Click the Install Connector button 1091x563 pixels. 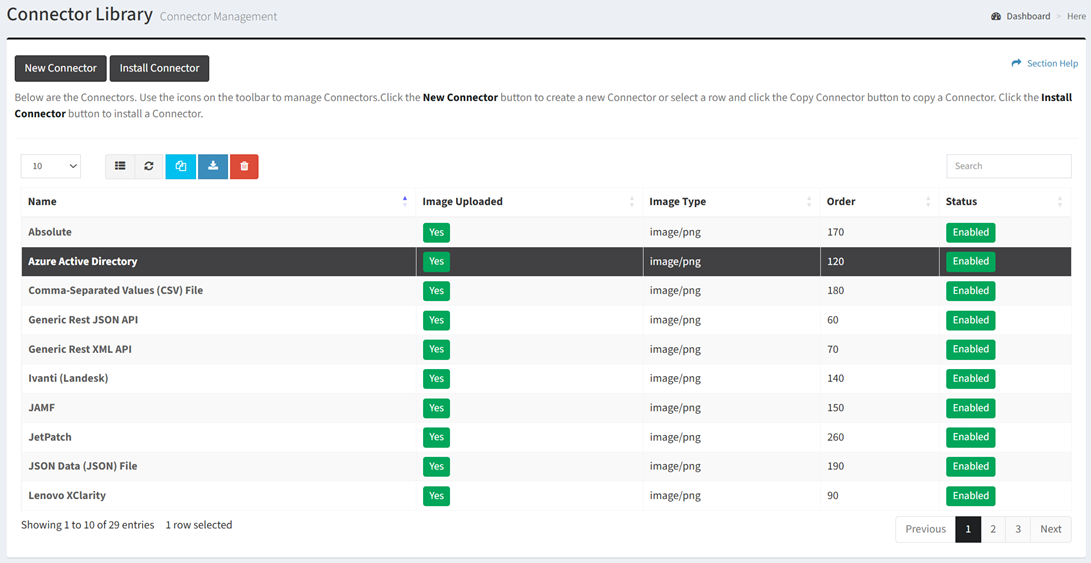tap(159, 68)
